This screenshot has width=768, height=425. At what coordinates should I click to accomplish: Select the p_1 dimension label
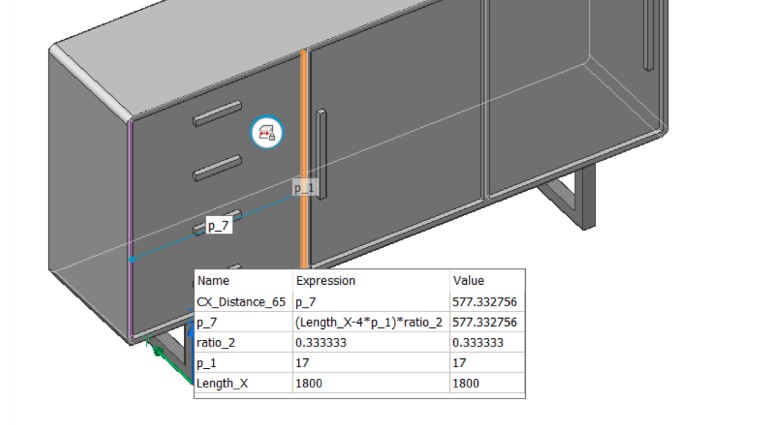pyautogui.click(x=304, y=188)
